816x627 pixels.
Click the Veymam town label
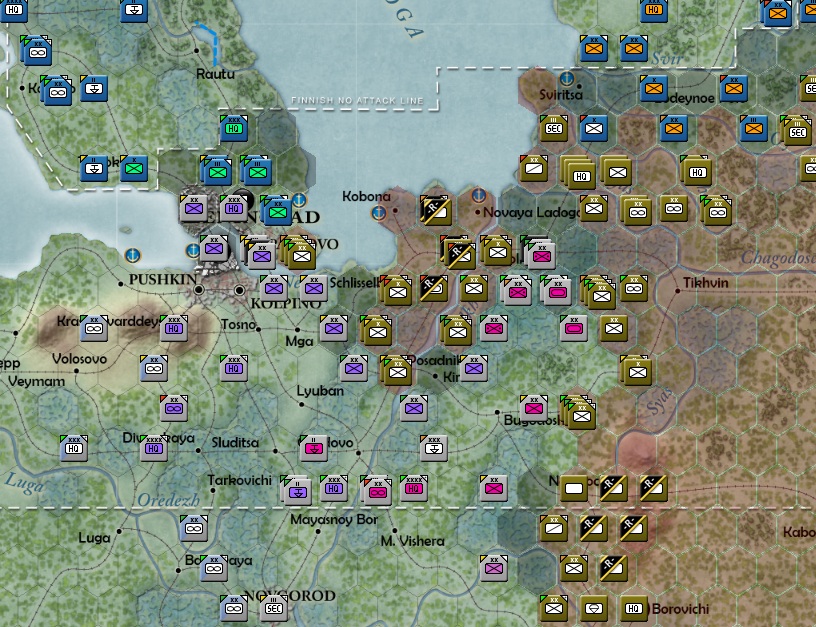pyautogui.click(x=36, y=381)
